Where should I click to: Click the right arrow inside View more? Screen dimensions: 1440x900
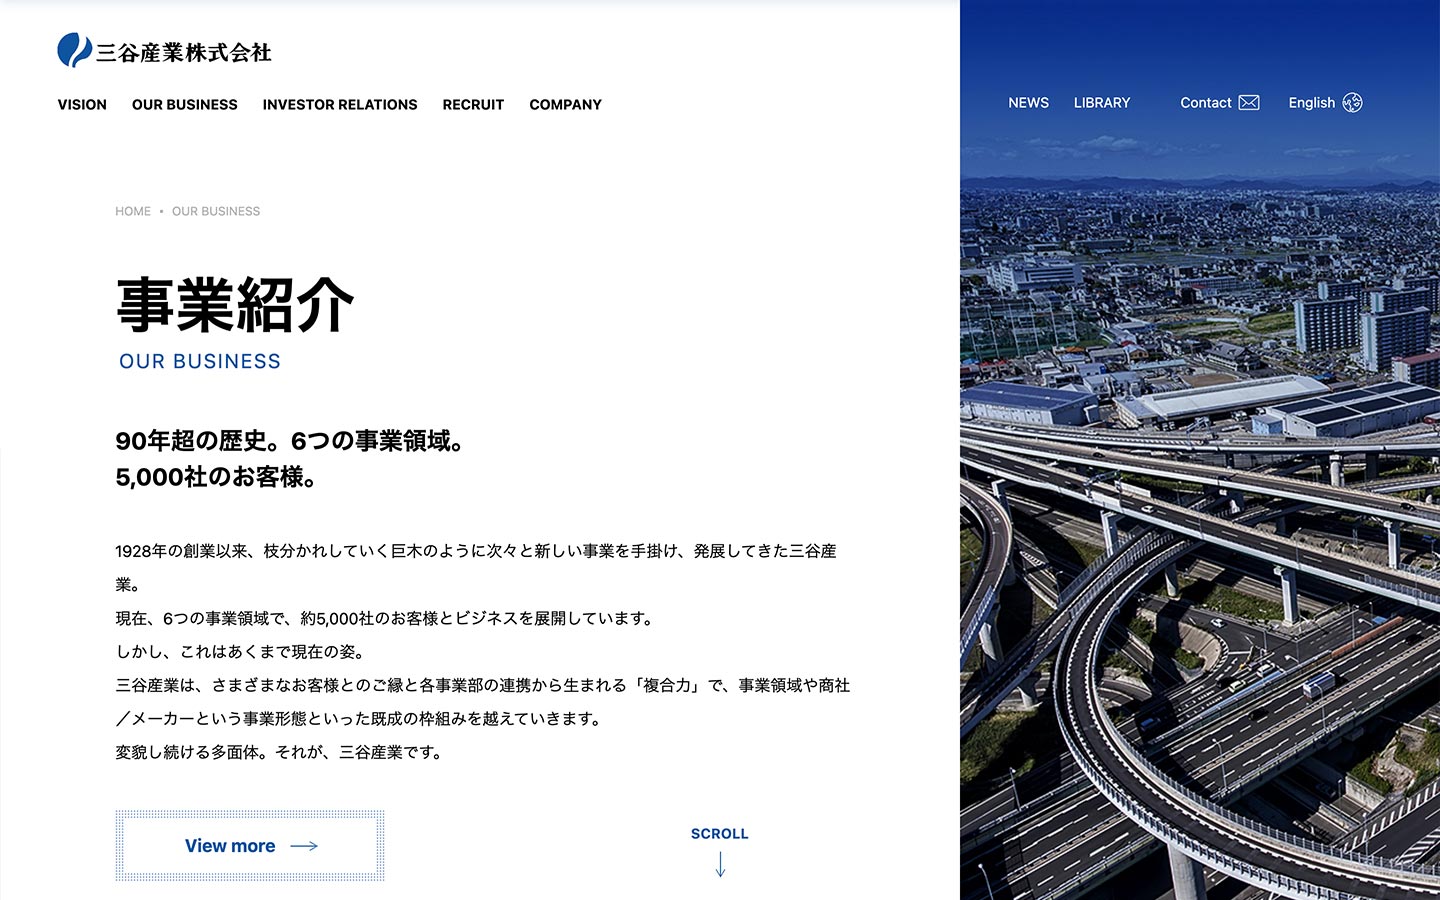pos(304,846)
